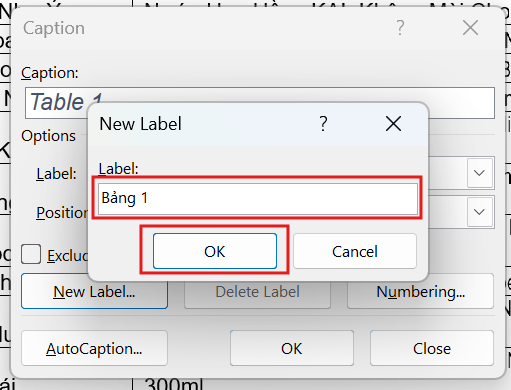Open the Numbering... options
The width and height of the screenshot is (511, 390).
[420, 292]
